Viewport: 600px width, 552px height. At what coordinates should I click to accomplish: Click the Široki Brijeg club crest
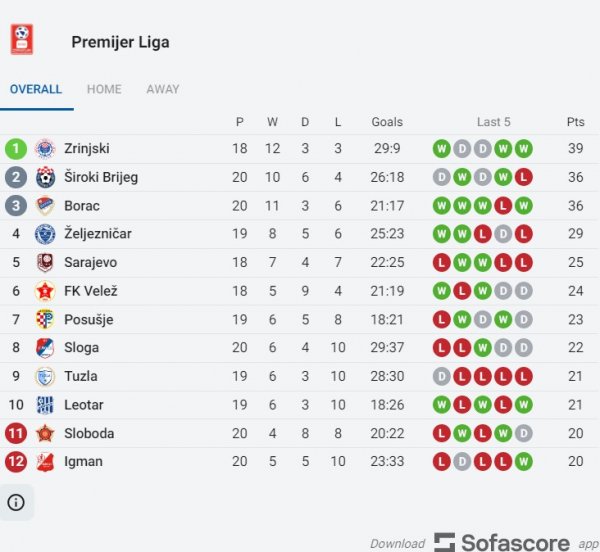(x=44, y=178)
